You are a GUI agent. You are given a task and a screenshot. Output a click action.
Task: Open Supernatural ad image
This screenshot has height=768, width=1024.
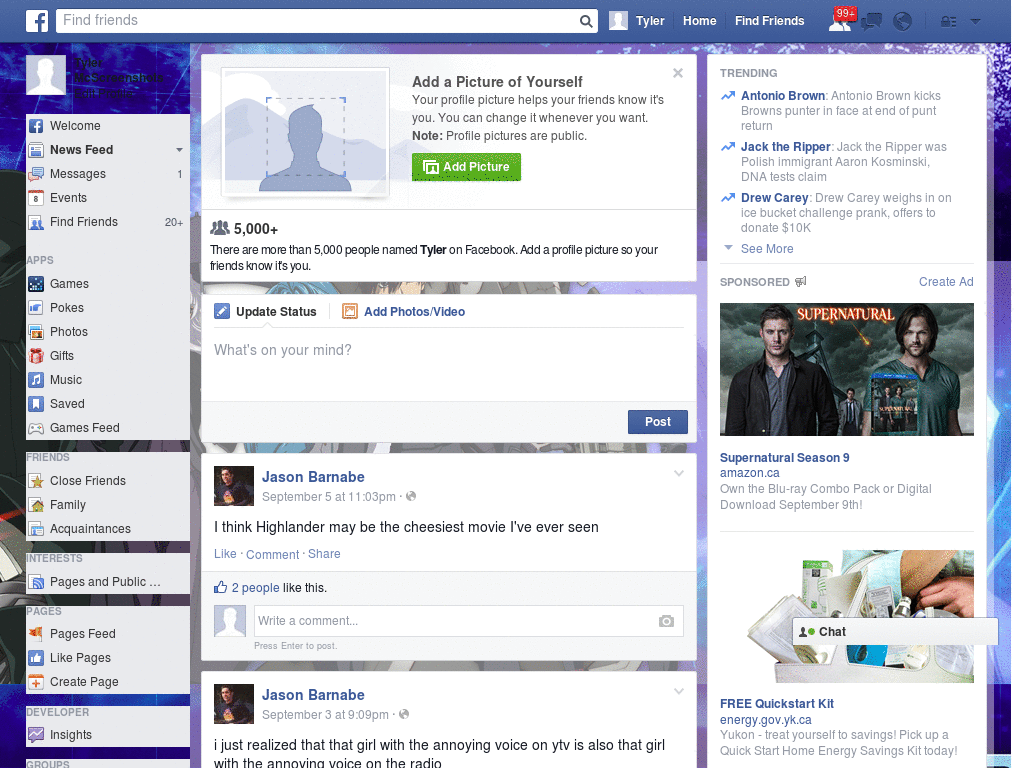coord(846,370)
